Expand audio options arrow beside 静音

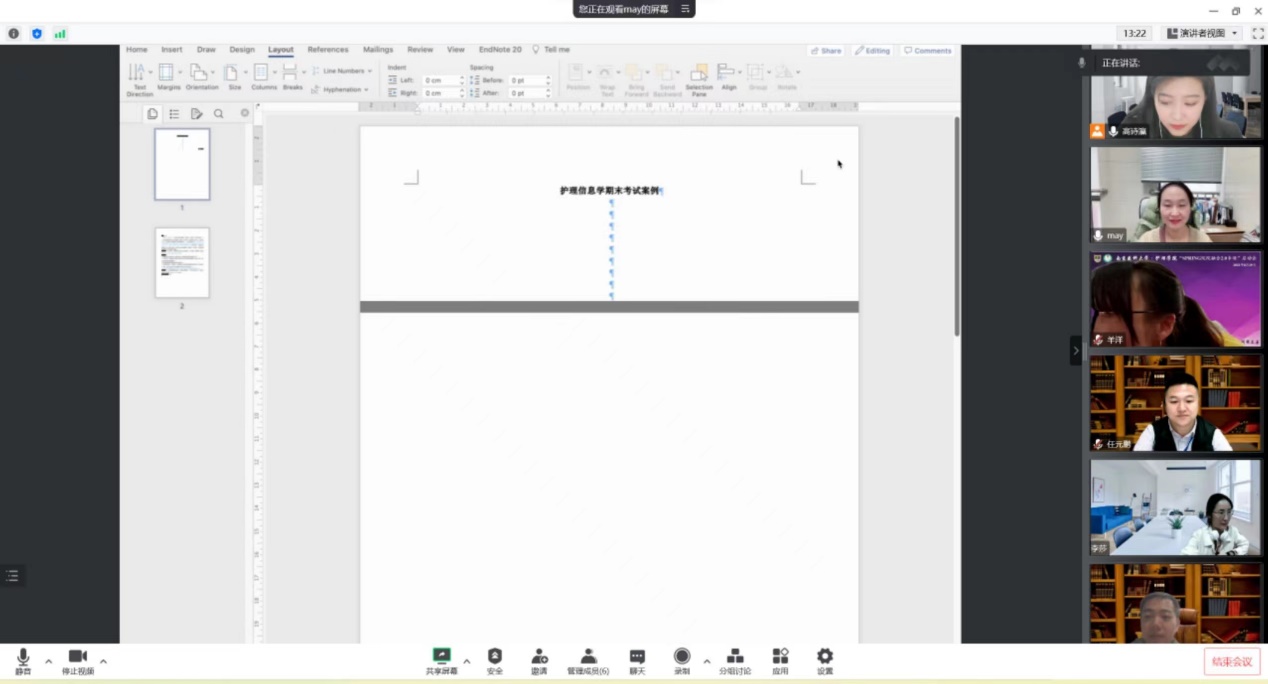(48, 661)
